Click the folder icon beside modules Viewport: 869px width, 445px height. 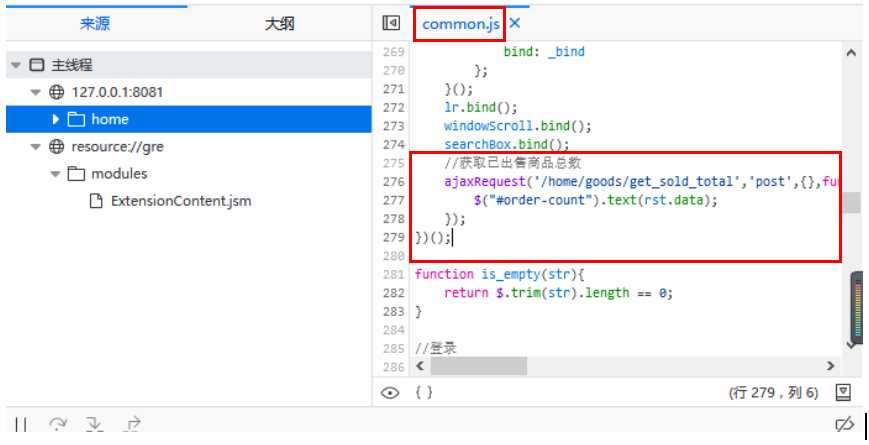pos(76,174)
